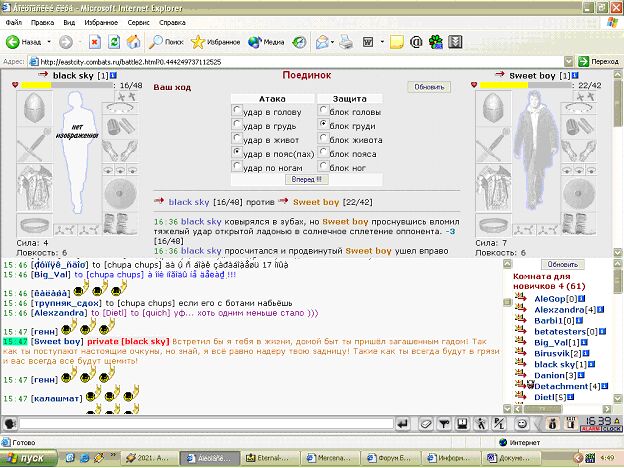Click the @ toolbar icon

pos(416,42)
